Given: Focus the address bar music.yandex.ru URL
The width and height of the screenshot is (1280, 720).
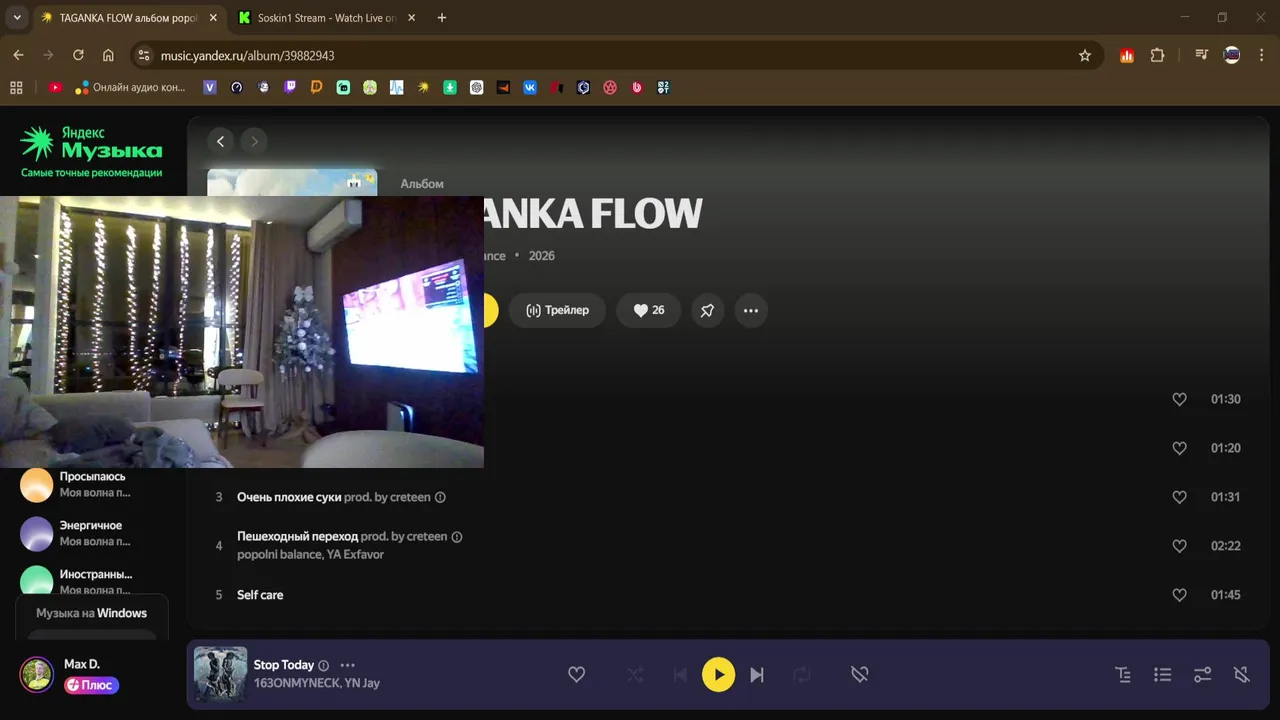Looking at the screenshot, I should point(248,56).
